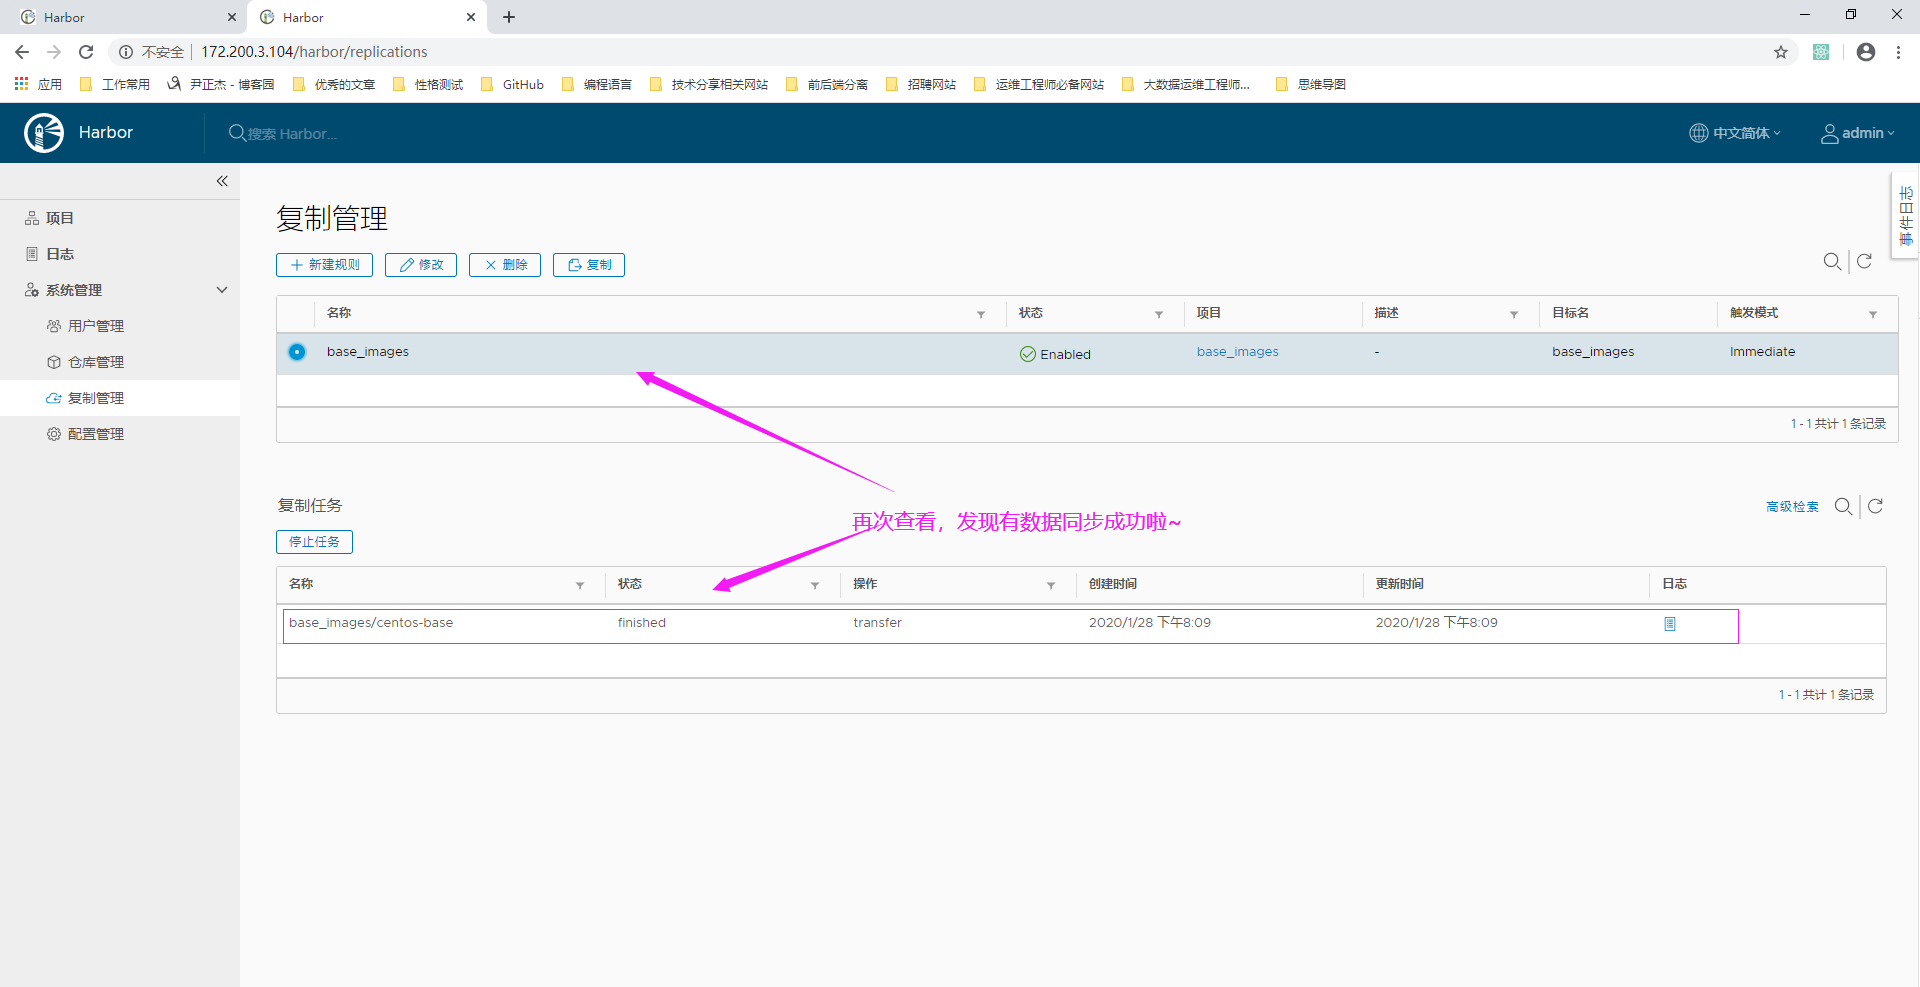Open a new browser tab
Image resolution: width=1920 pixels, height=987 pixels.
click(x=509, y=17)
